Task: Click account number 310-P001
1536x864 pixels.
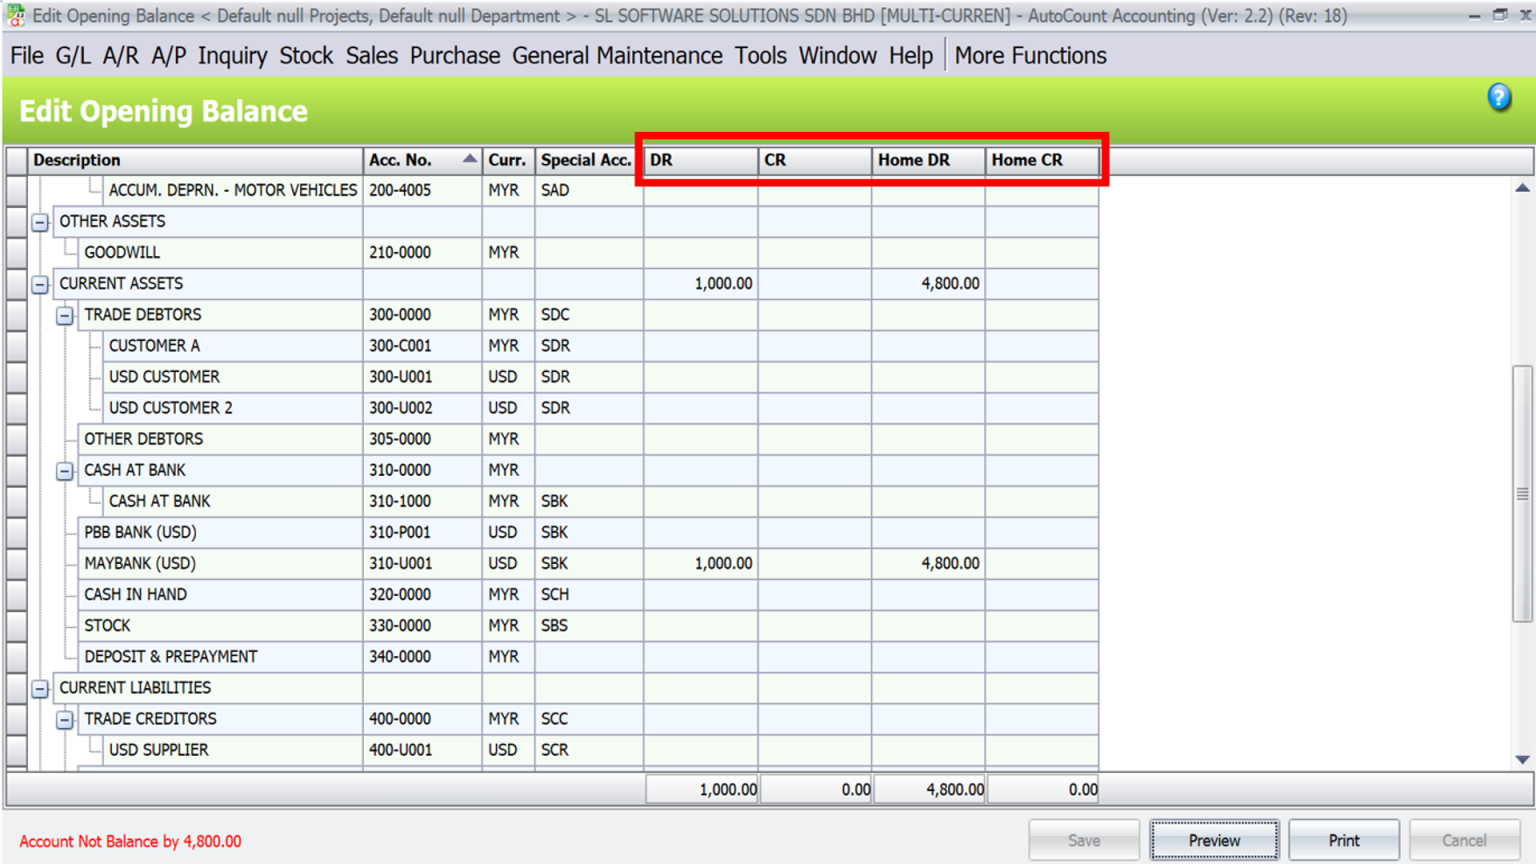Action: tap(400, 532)
